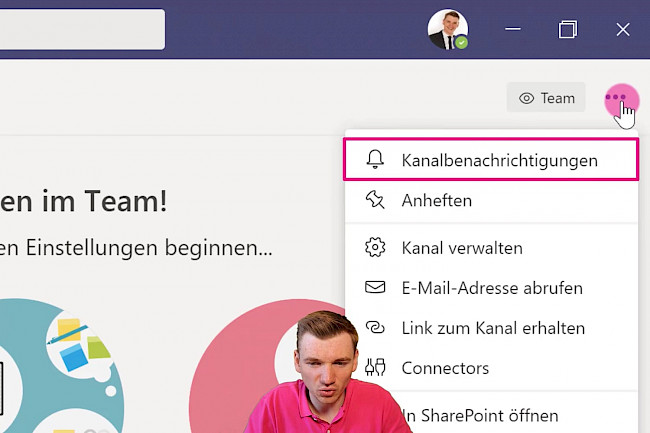Click the pin icon beside Anheften
This screenshot has height=433, width=650.
[375, 200]
